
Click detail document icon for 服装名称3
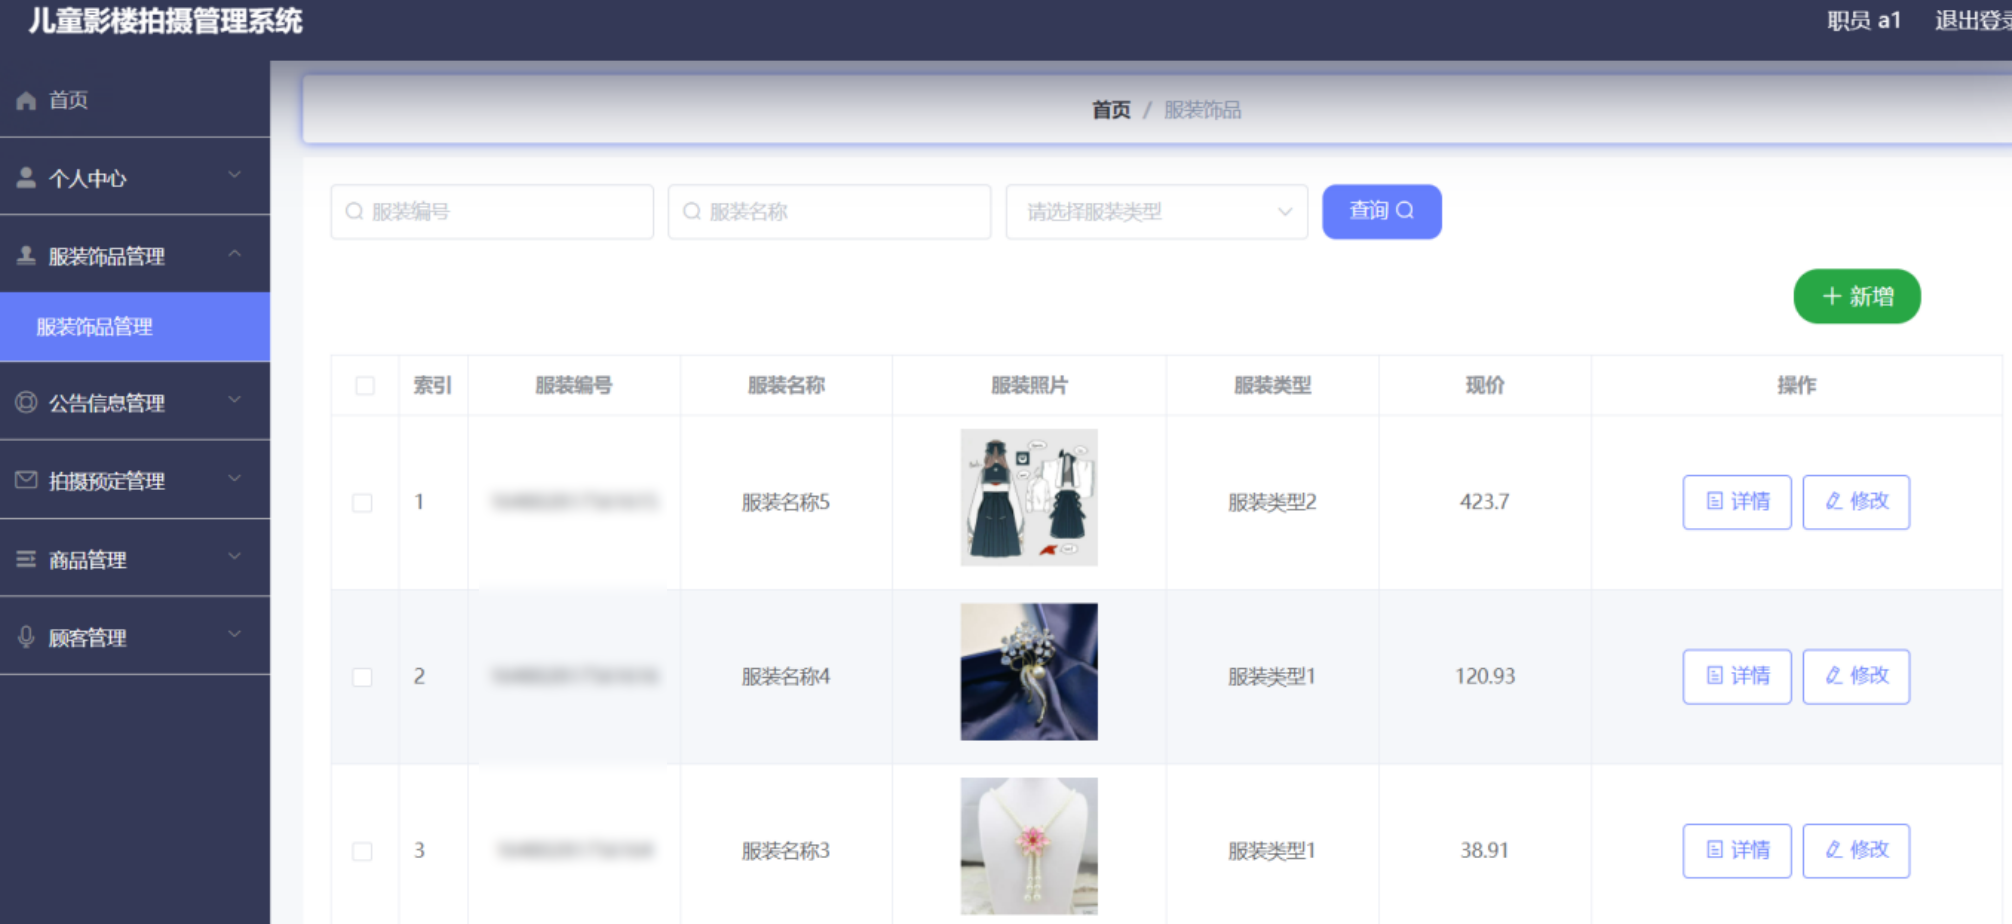[x=1715, y=849]
